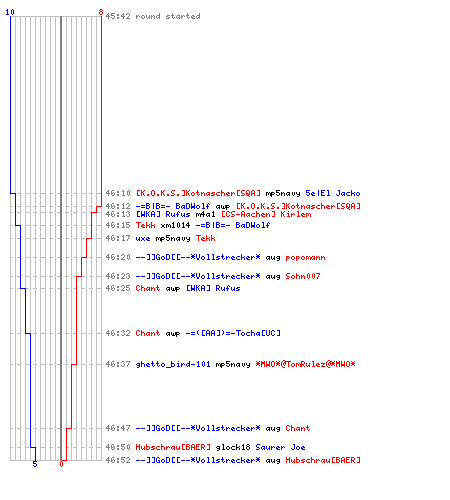Viewport: 450px width, 500px height.
Task: Click the blue team start count 10
Action: (x=10, y=12)
